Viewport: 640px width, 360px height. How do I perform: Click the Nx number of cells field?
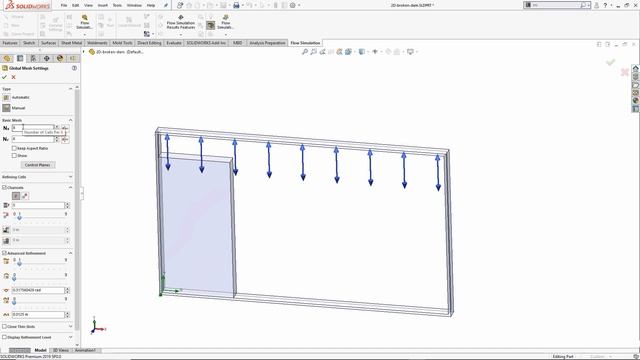pos(33,128)
